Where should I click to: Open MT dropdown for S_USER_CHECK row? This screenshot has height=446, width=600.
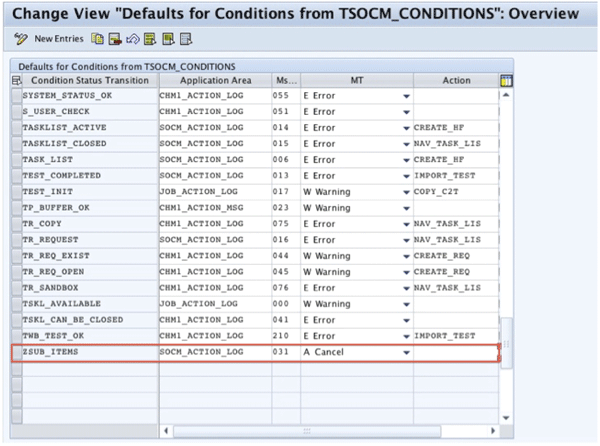pos(406,112)
